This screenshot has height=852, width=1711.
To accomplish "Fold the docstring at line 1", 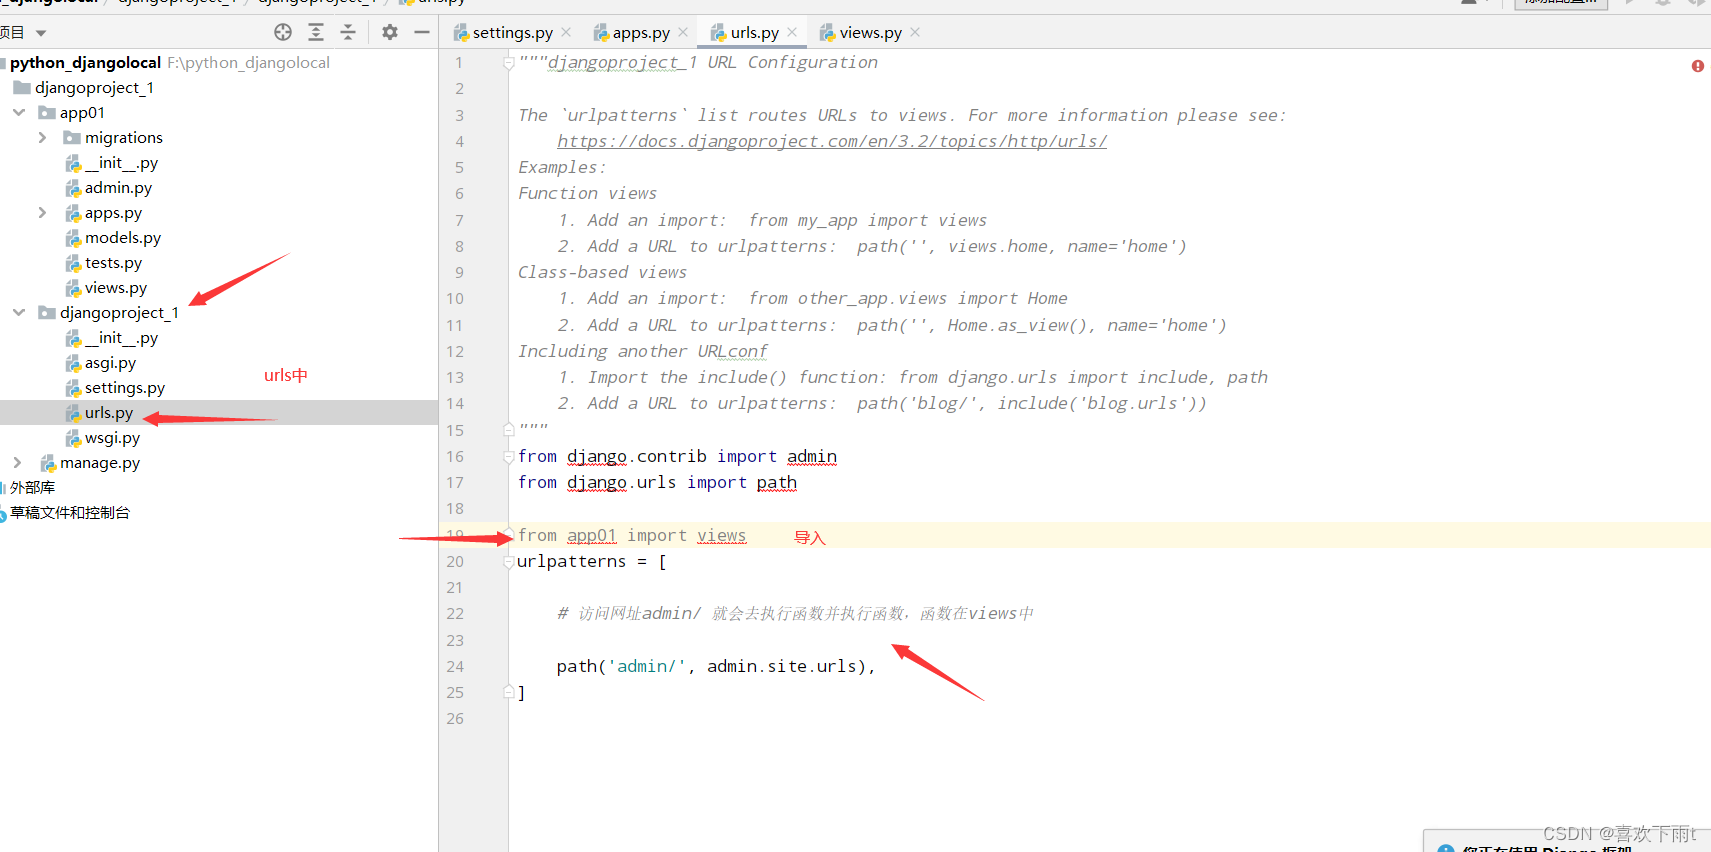I will (x=508, y=62).
